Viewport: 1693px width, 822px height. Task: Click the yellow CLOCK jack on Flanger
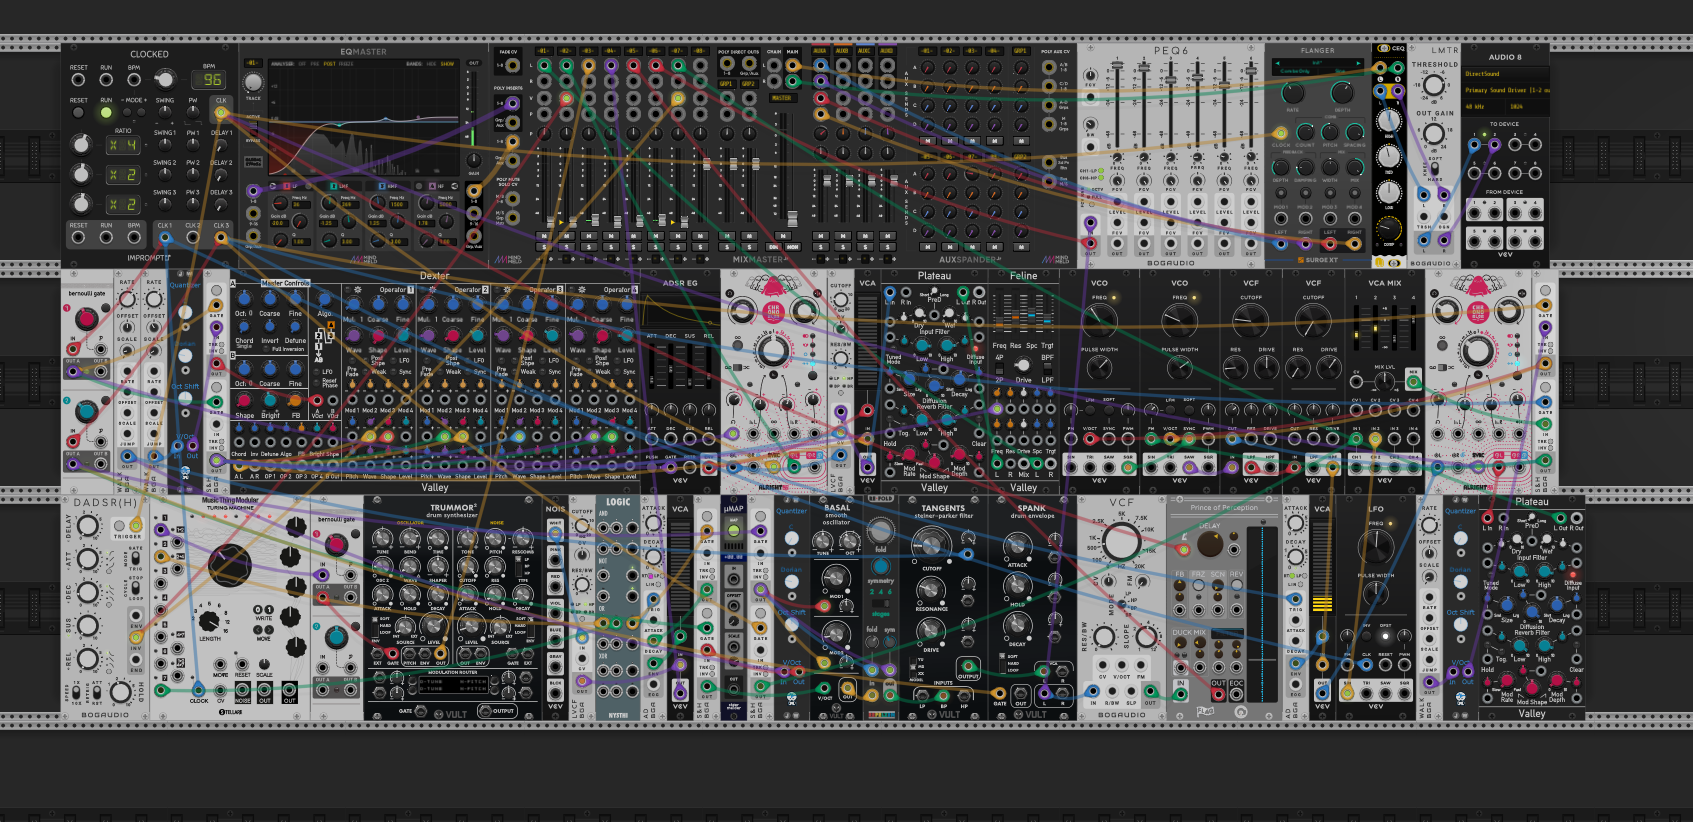1280,132
